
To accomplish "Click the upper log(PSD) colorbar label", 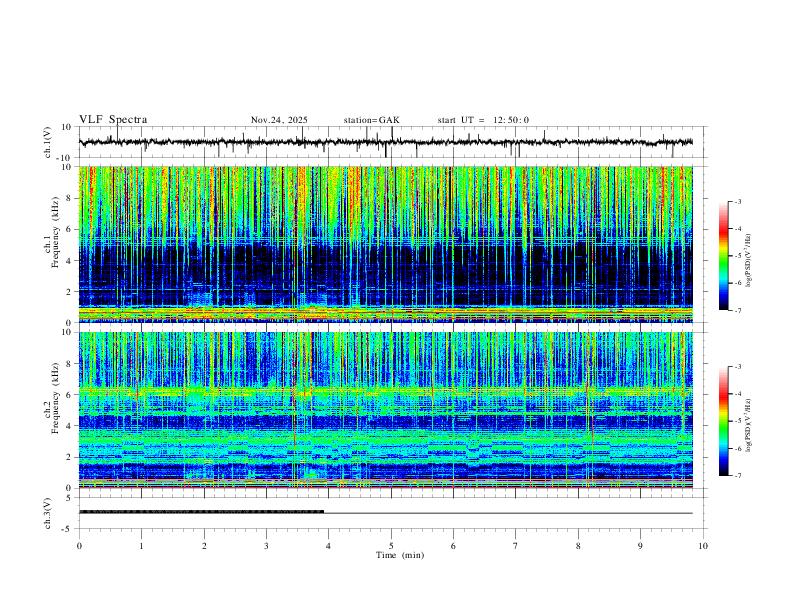I will pos(749,261).
